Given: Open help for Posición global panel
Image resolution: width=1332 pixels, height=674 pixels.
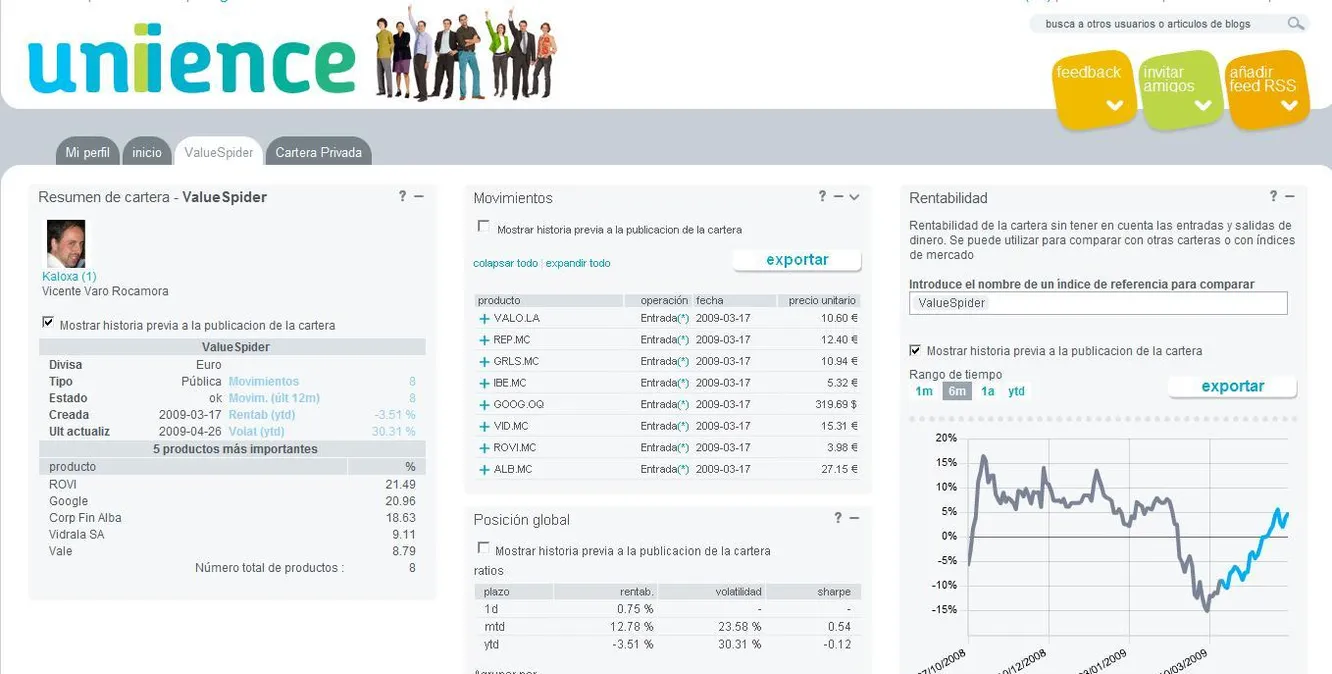Looking at the screenshot, I should [x=838, y=518].
